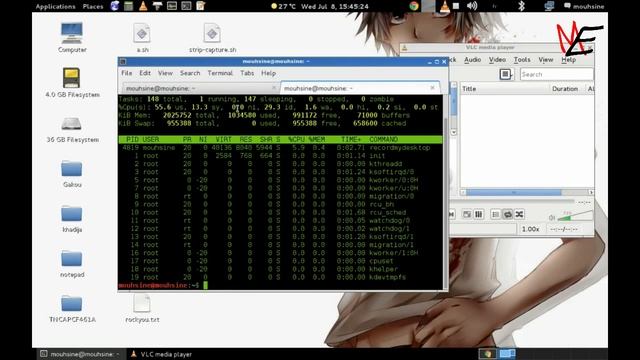Click the VLC cone icon in system tray
This screenshot has width=640, height=360.
point(444,6)
